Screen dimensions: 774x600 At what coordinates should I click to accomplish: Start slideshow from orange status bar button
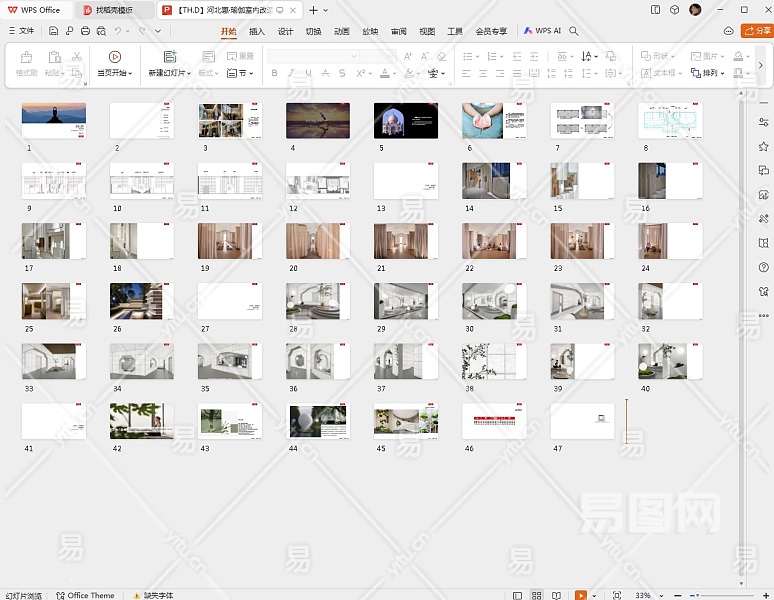tap(580, 595)
